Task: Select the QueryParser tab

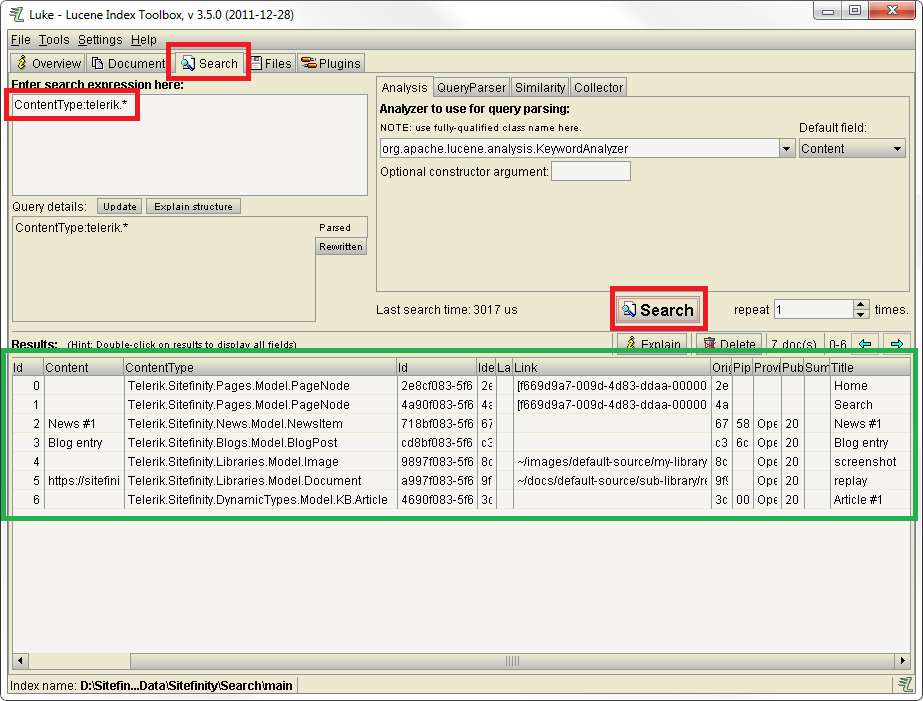Action: [472, 87]
